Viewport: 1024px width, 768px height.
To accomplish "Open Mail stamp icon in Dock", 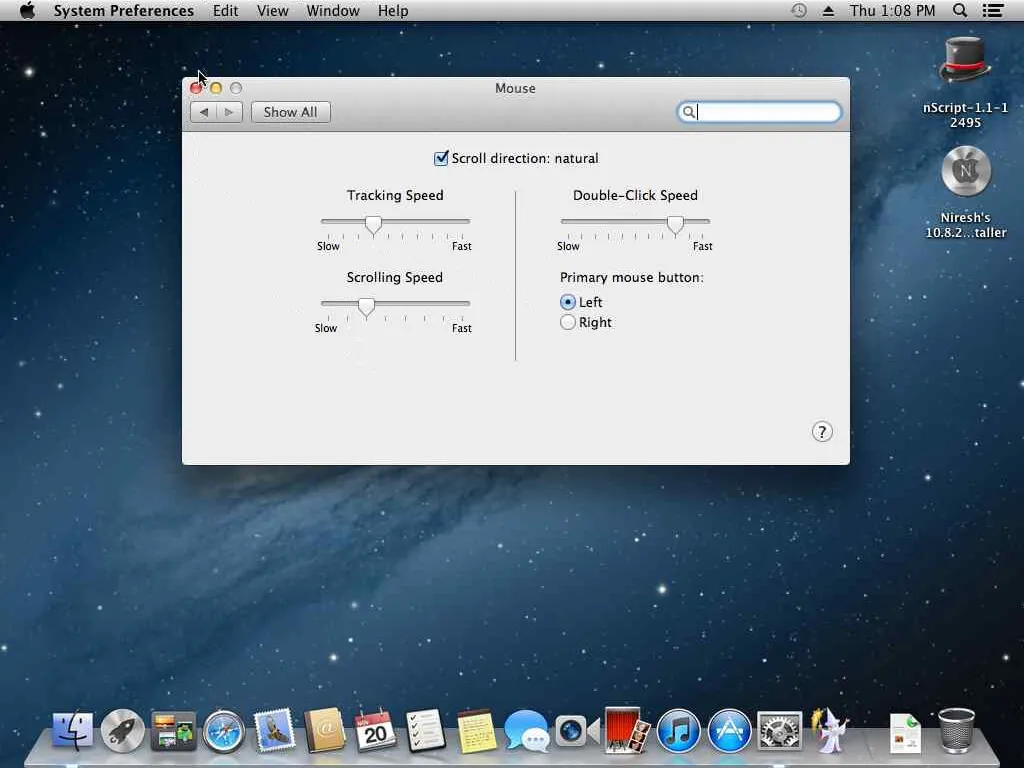I will click(274, 730).
